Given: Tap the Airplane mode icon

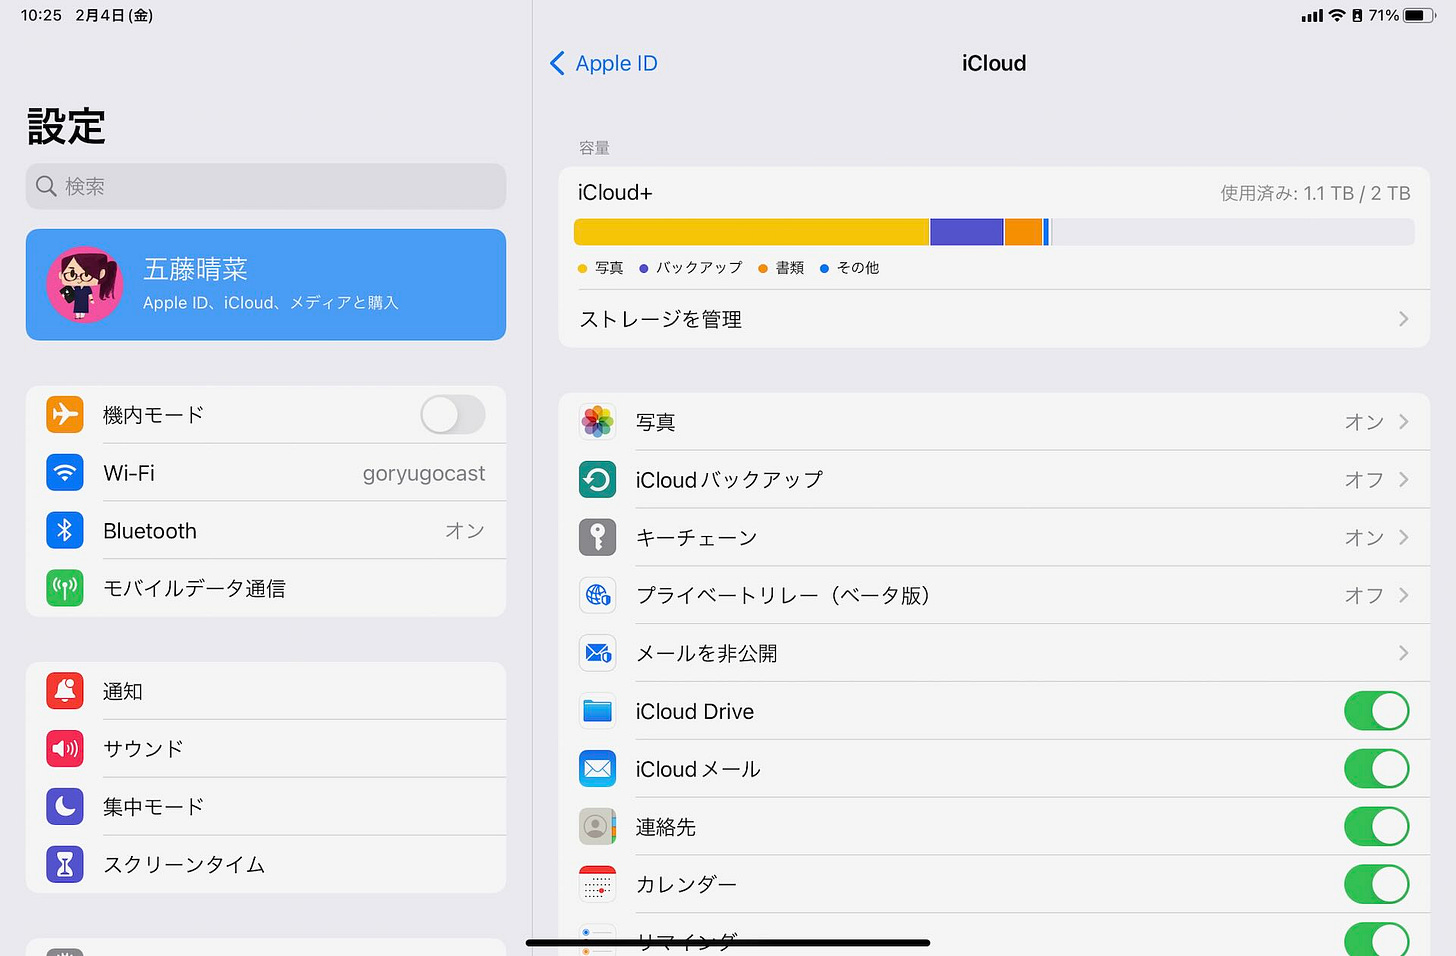Looking at the screenshot, I should point(65,414).
